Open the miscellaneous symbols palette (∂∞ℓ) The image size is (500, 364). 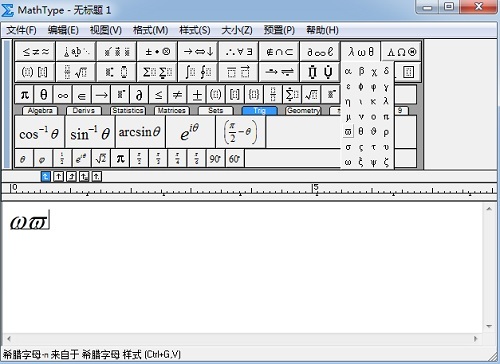(x=320, y=52)
